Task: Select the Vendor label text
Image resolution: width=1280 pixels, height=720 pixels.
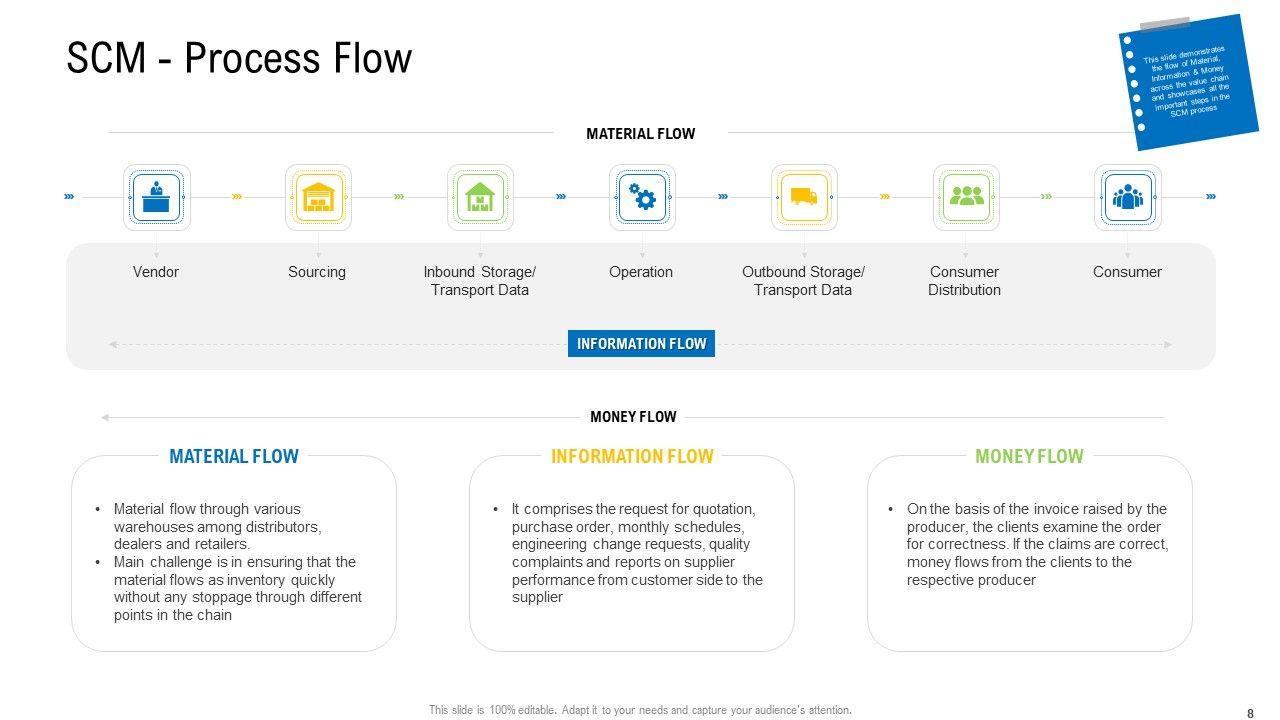Action: coord(156,272)
